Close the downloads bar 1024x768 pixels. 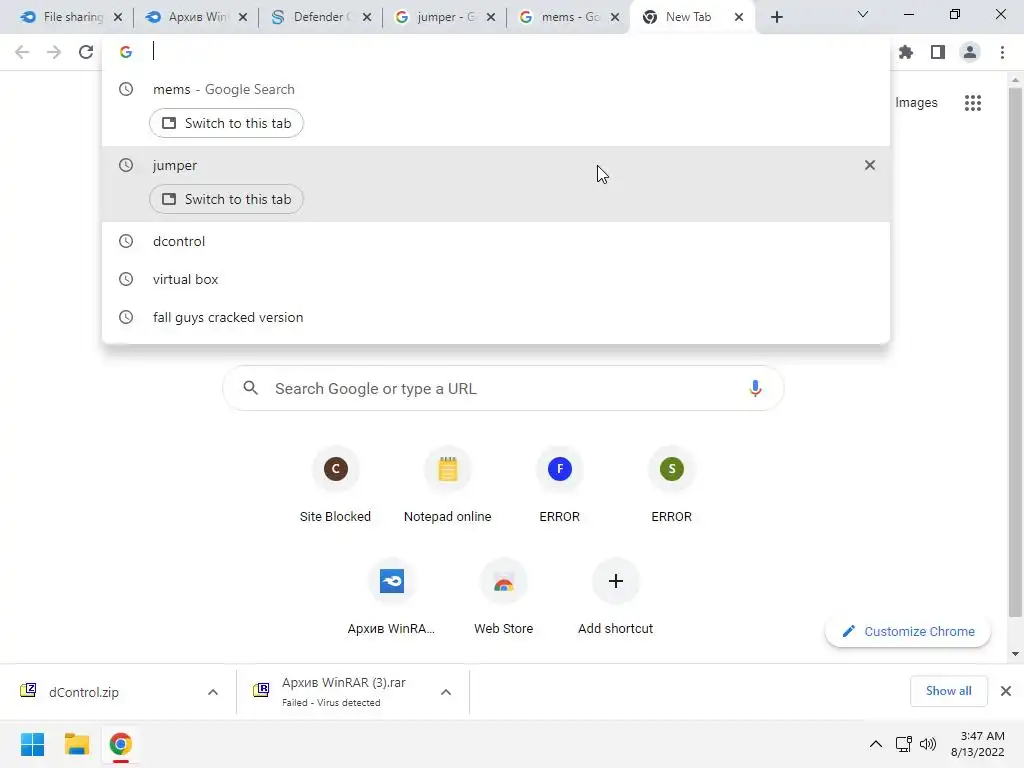pyautogui.click(x=1006, y=691)
